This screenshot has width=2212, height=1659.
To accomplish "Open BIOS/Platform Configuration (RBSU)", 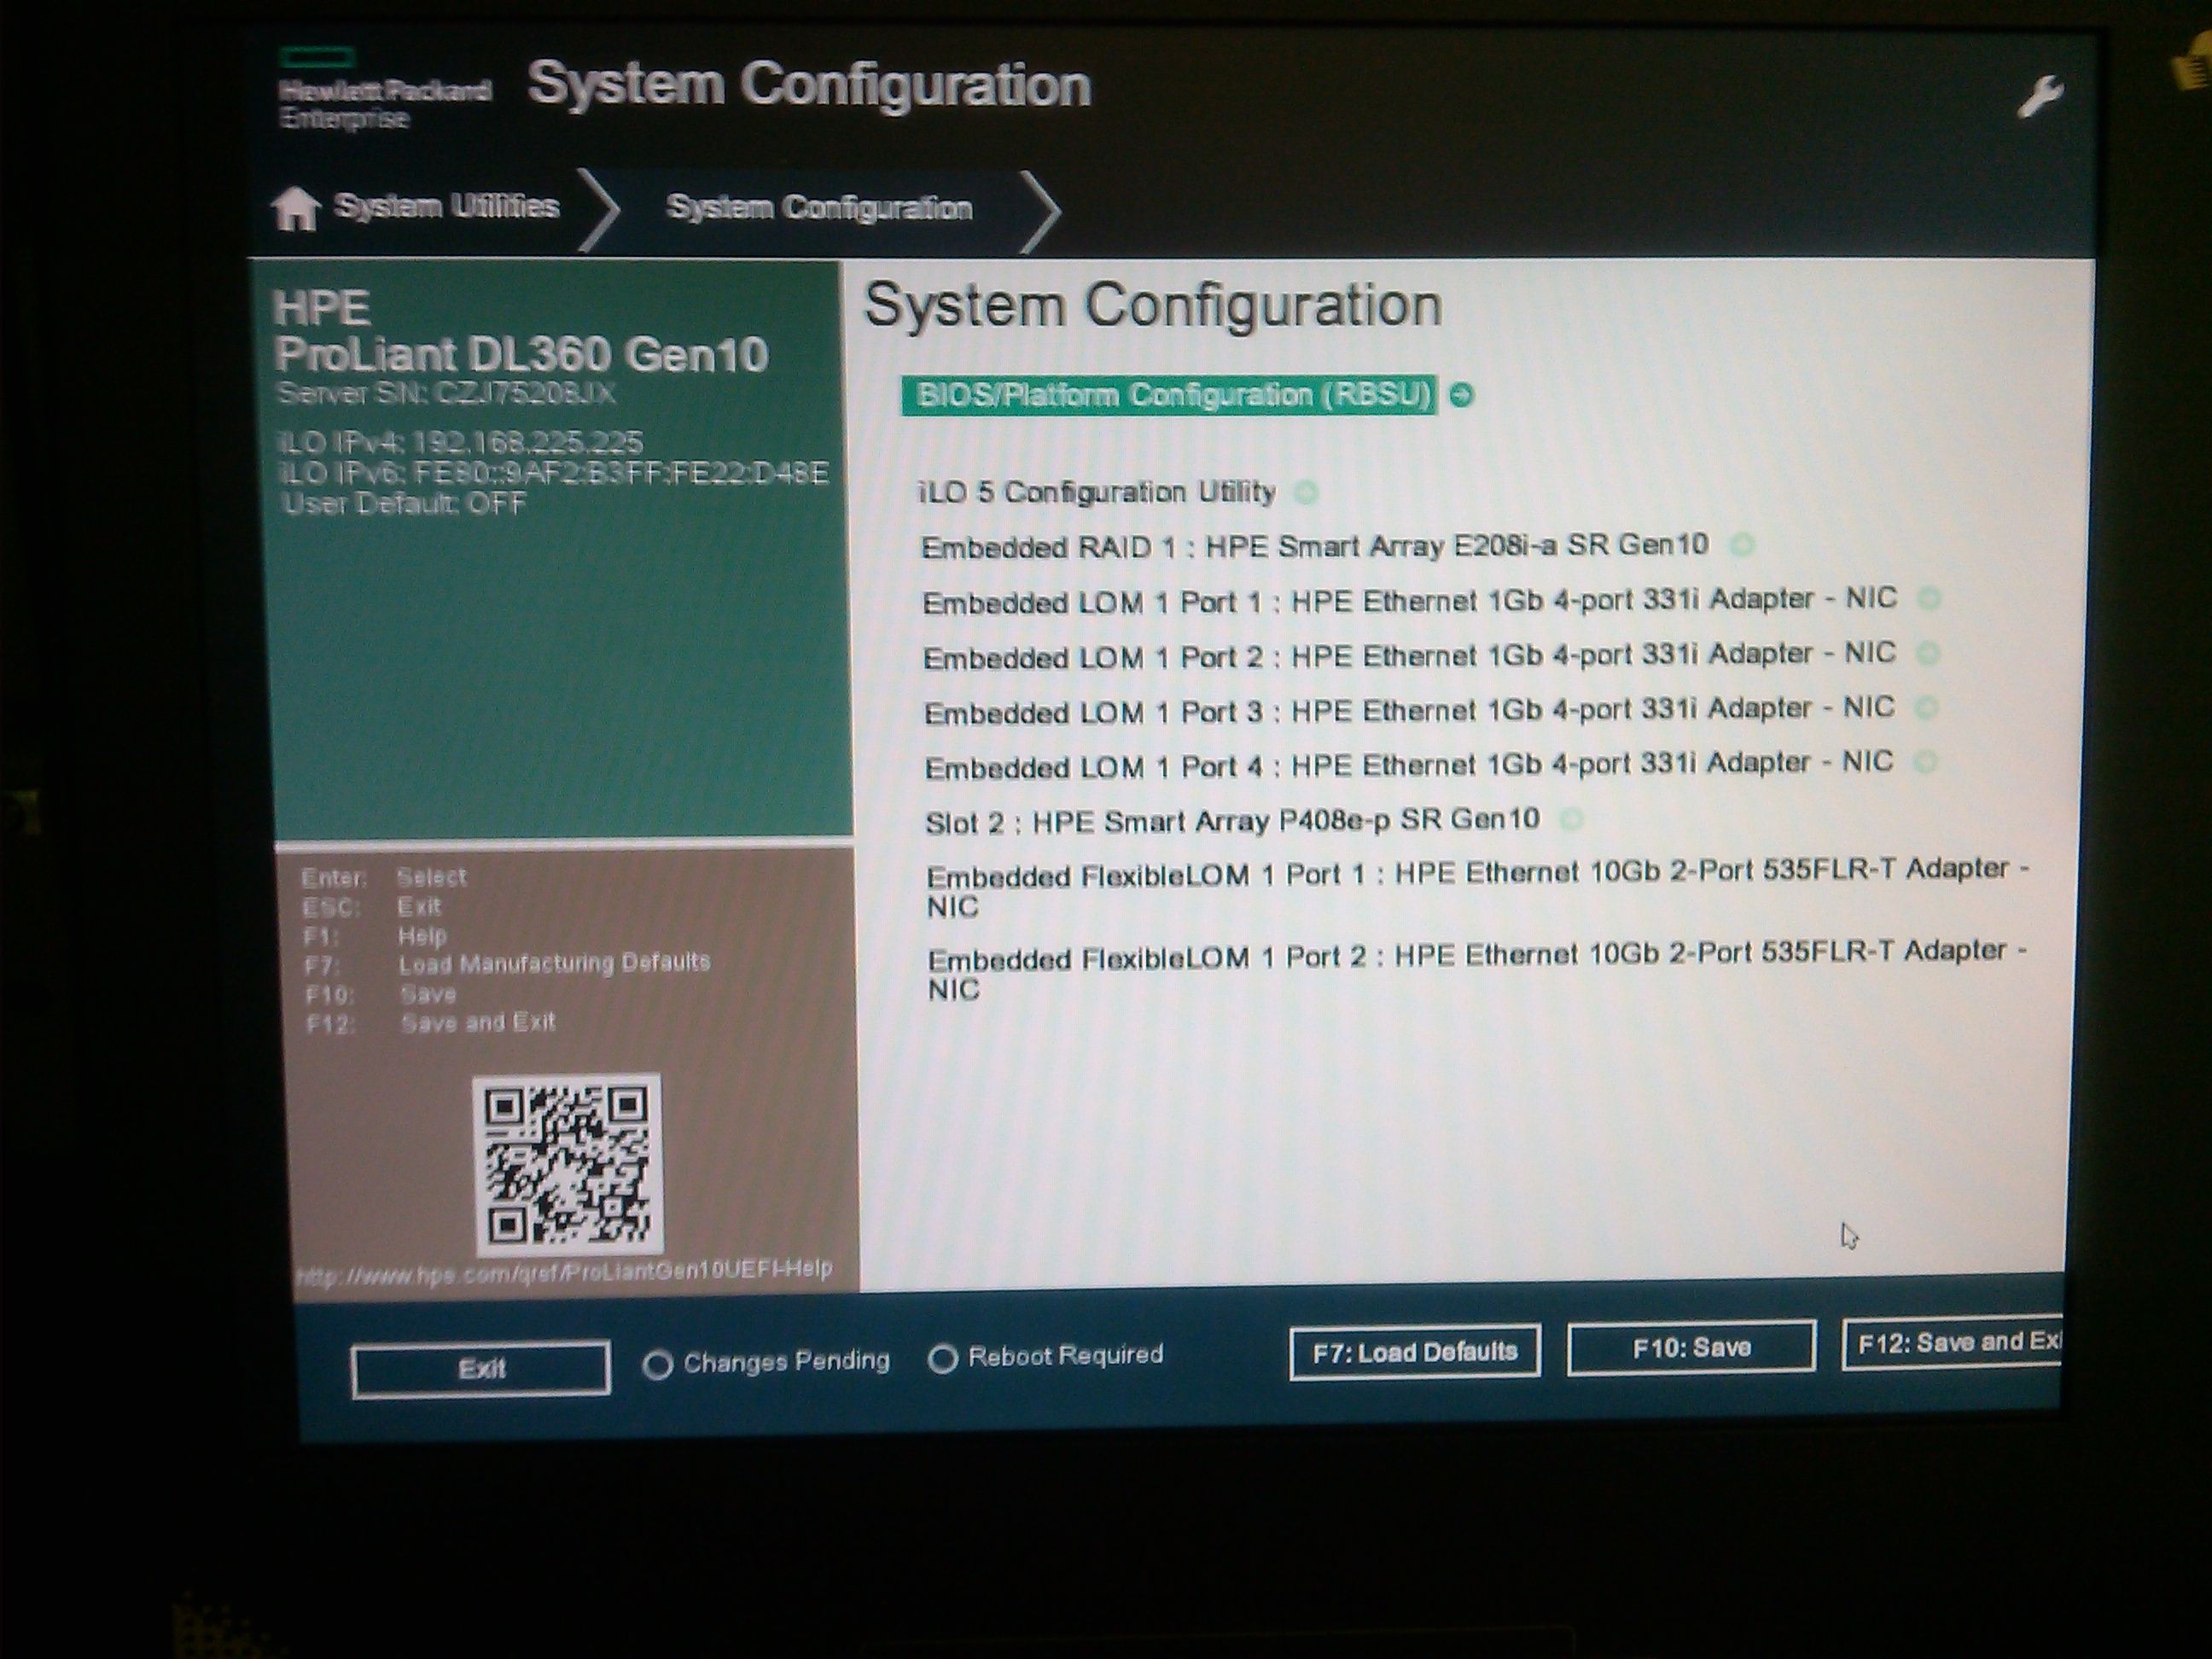I will coord(1169,395).
